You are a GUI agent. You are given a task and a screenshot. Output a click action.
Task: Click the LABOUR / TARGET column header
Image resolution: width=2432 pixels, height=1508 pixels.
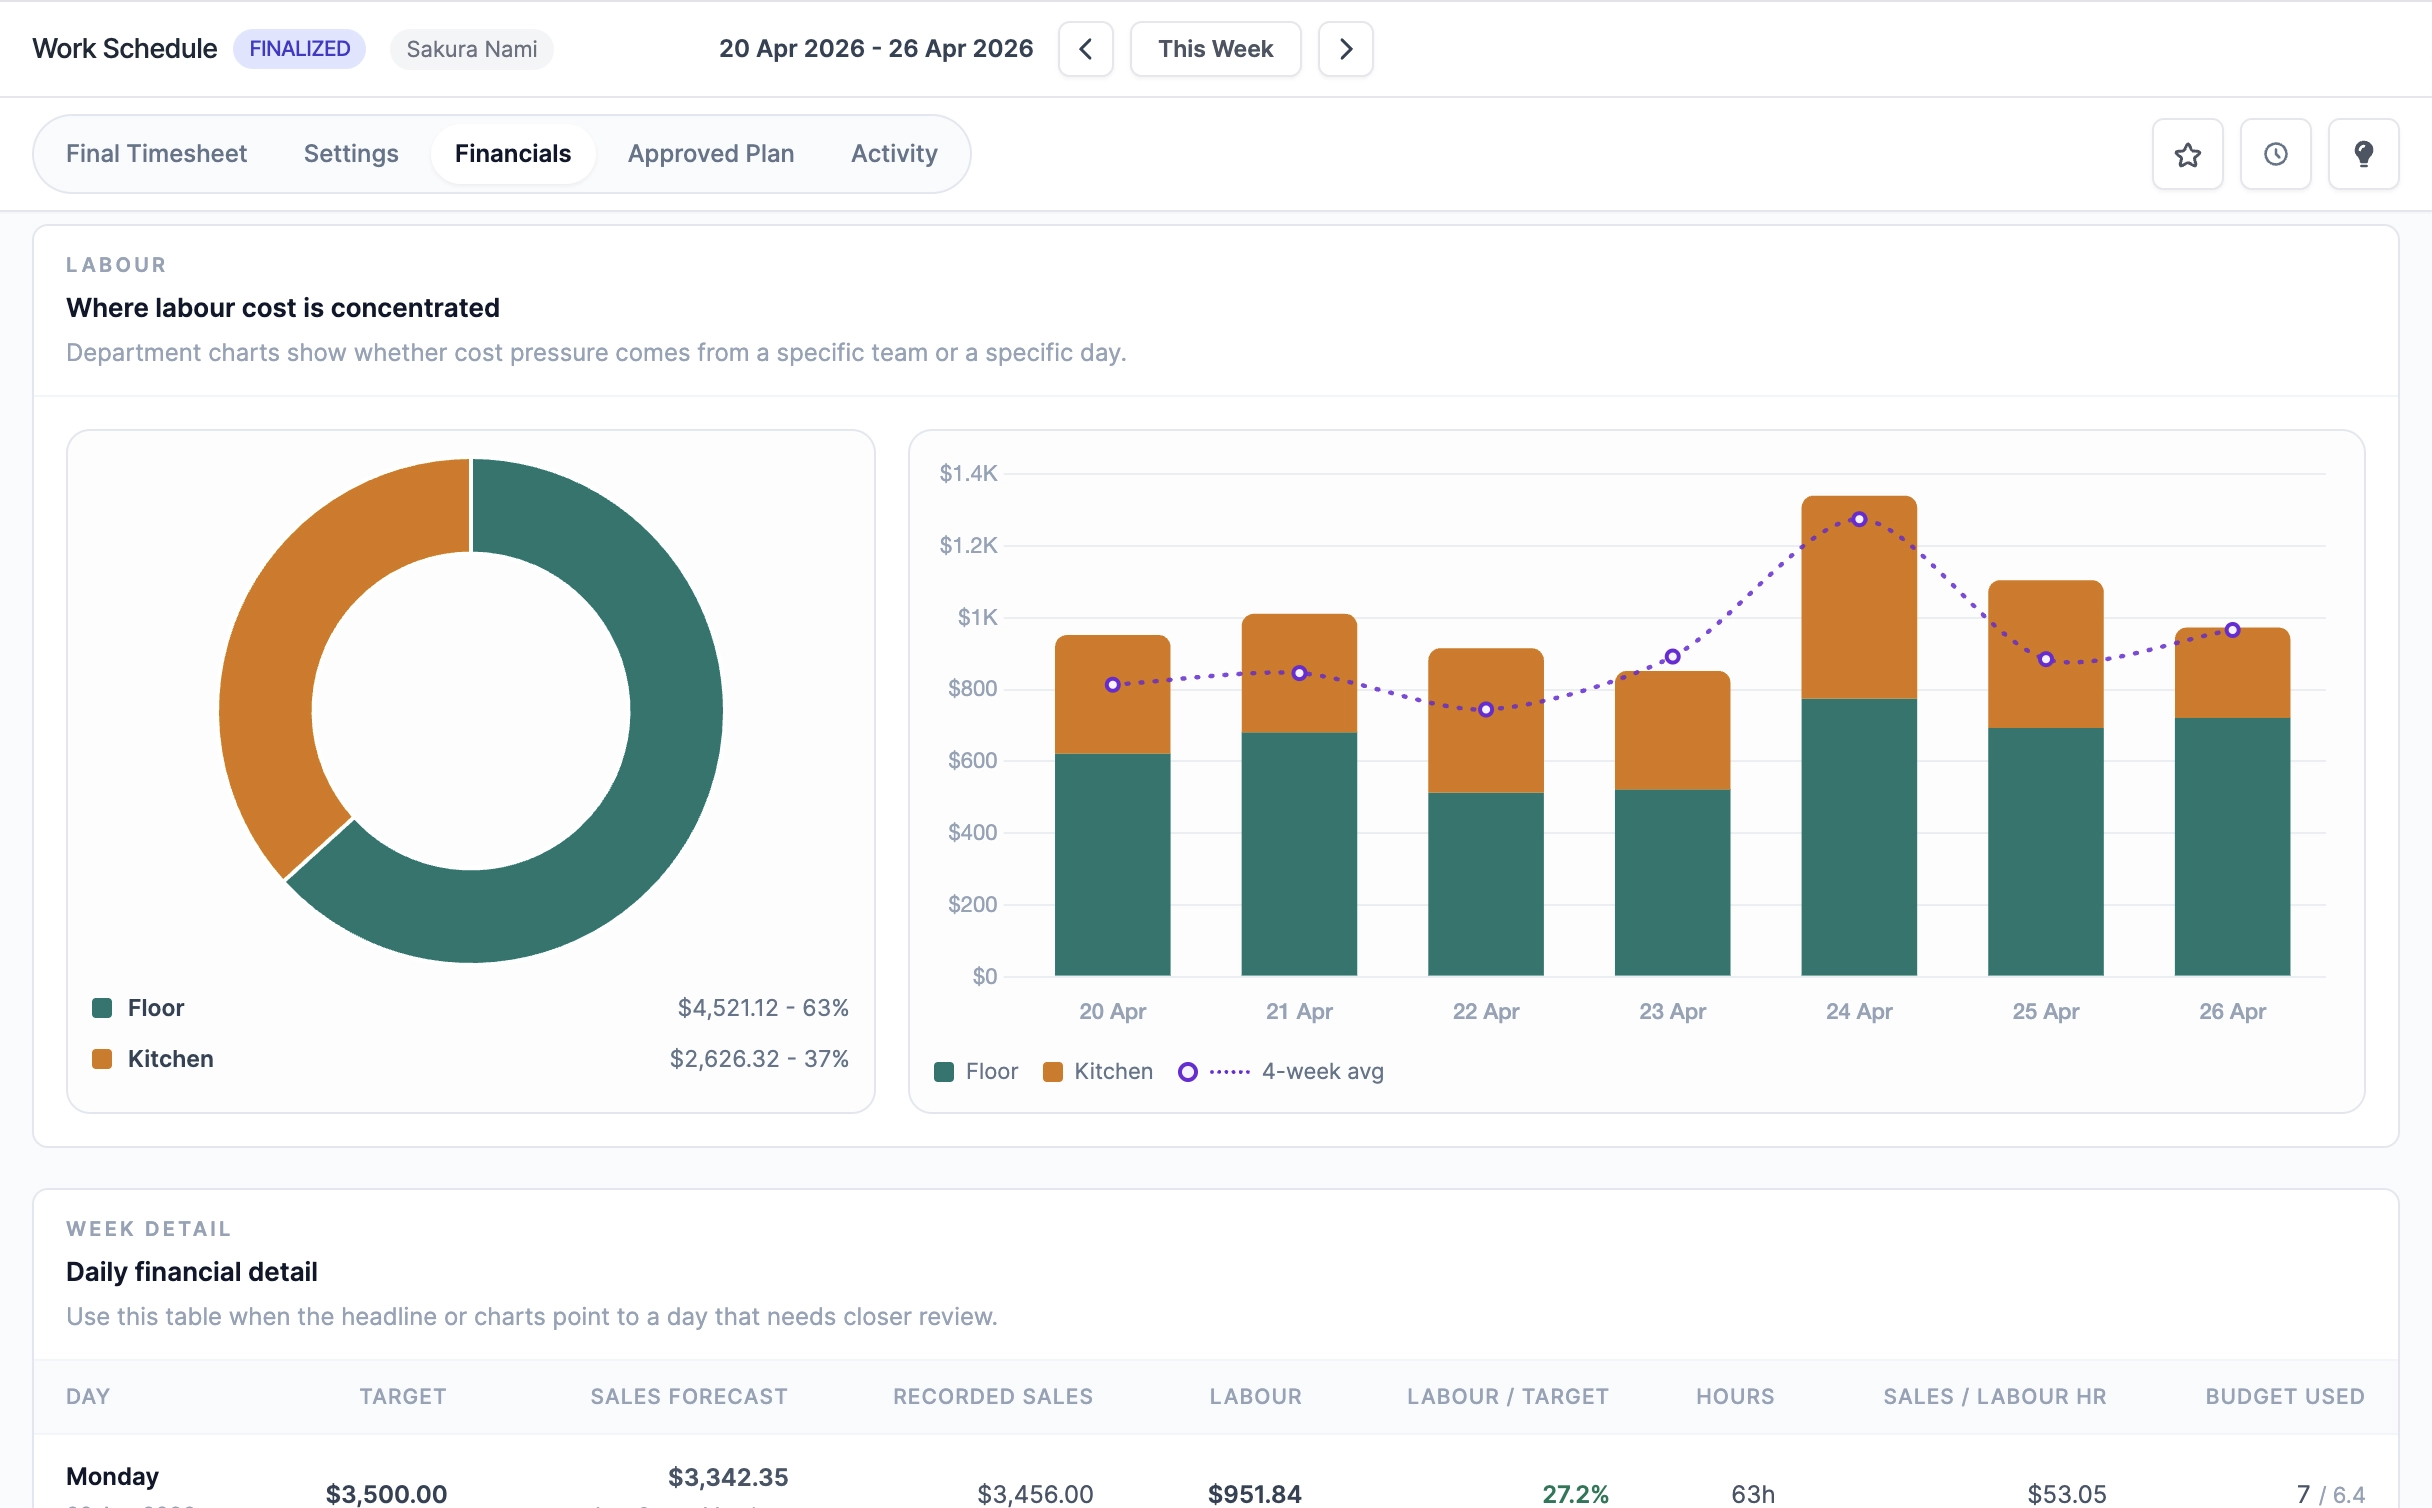[x=1508, y=1396]
